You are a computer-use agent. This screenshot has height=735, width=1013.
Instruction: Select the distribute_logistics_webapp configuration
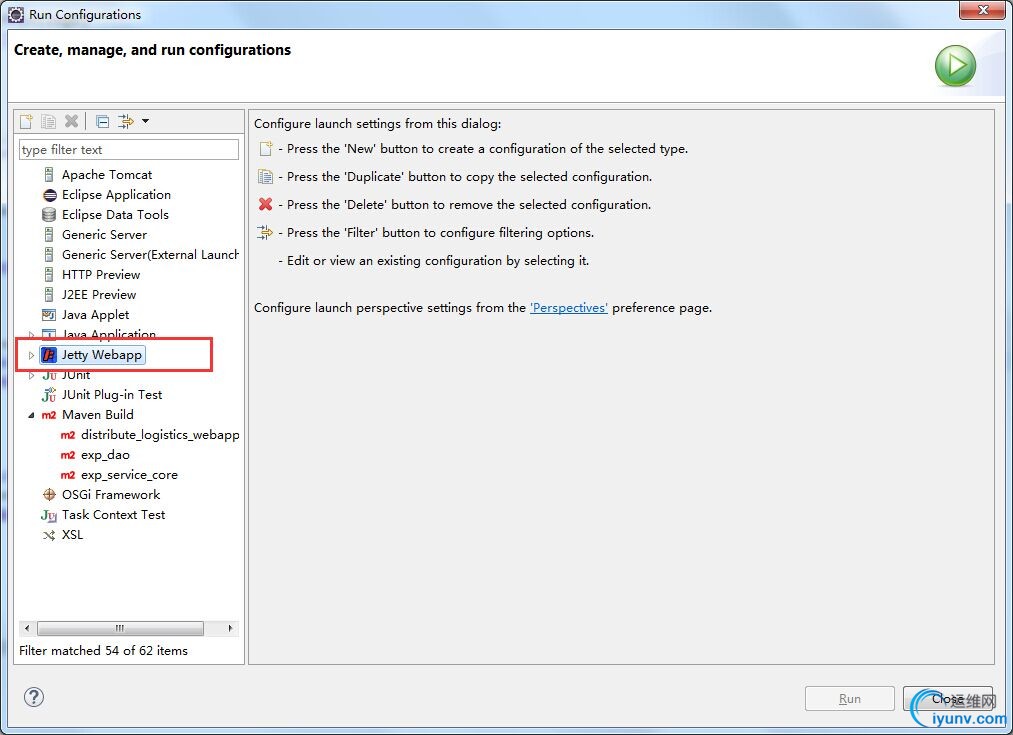160,435
